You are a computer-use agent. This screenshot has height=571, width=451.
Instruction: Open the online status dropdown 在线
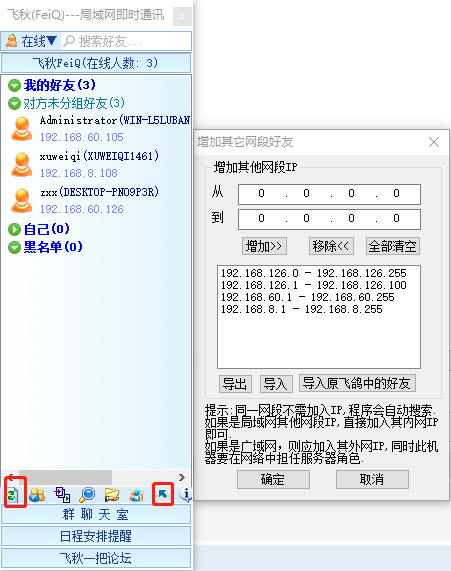(x=32, y=41)
